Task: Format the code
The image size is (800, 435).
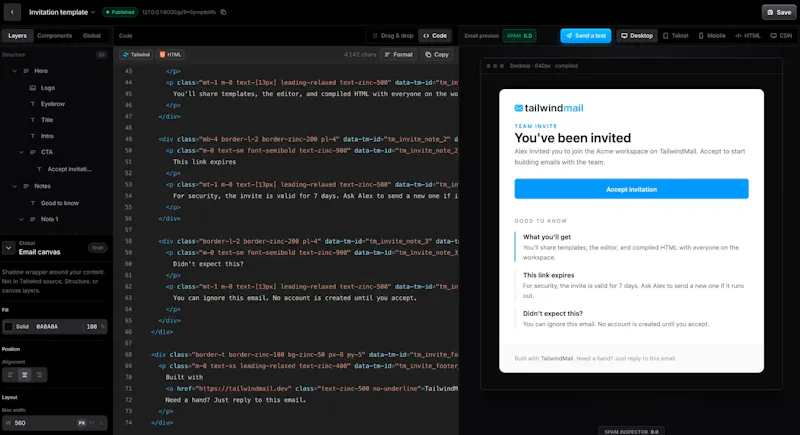Action: [x=398, y=55]
